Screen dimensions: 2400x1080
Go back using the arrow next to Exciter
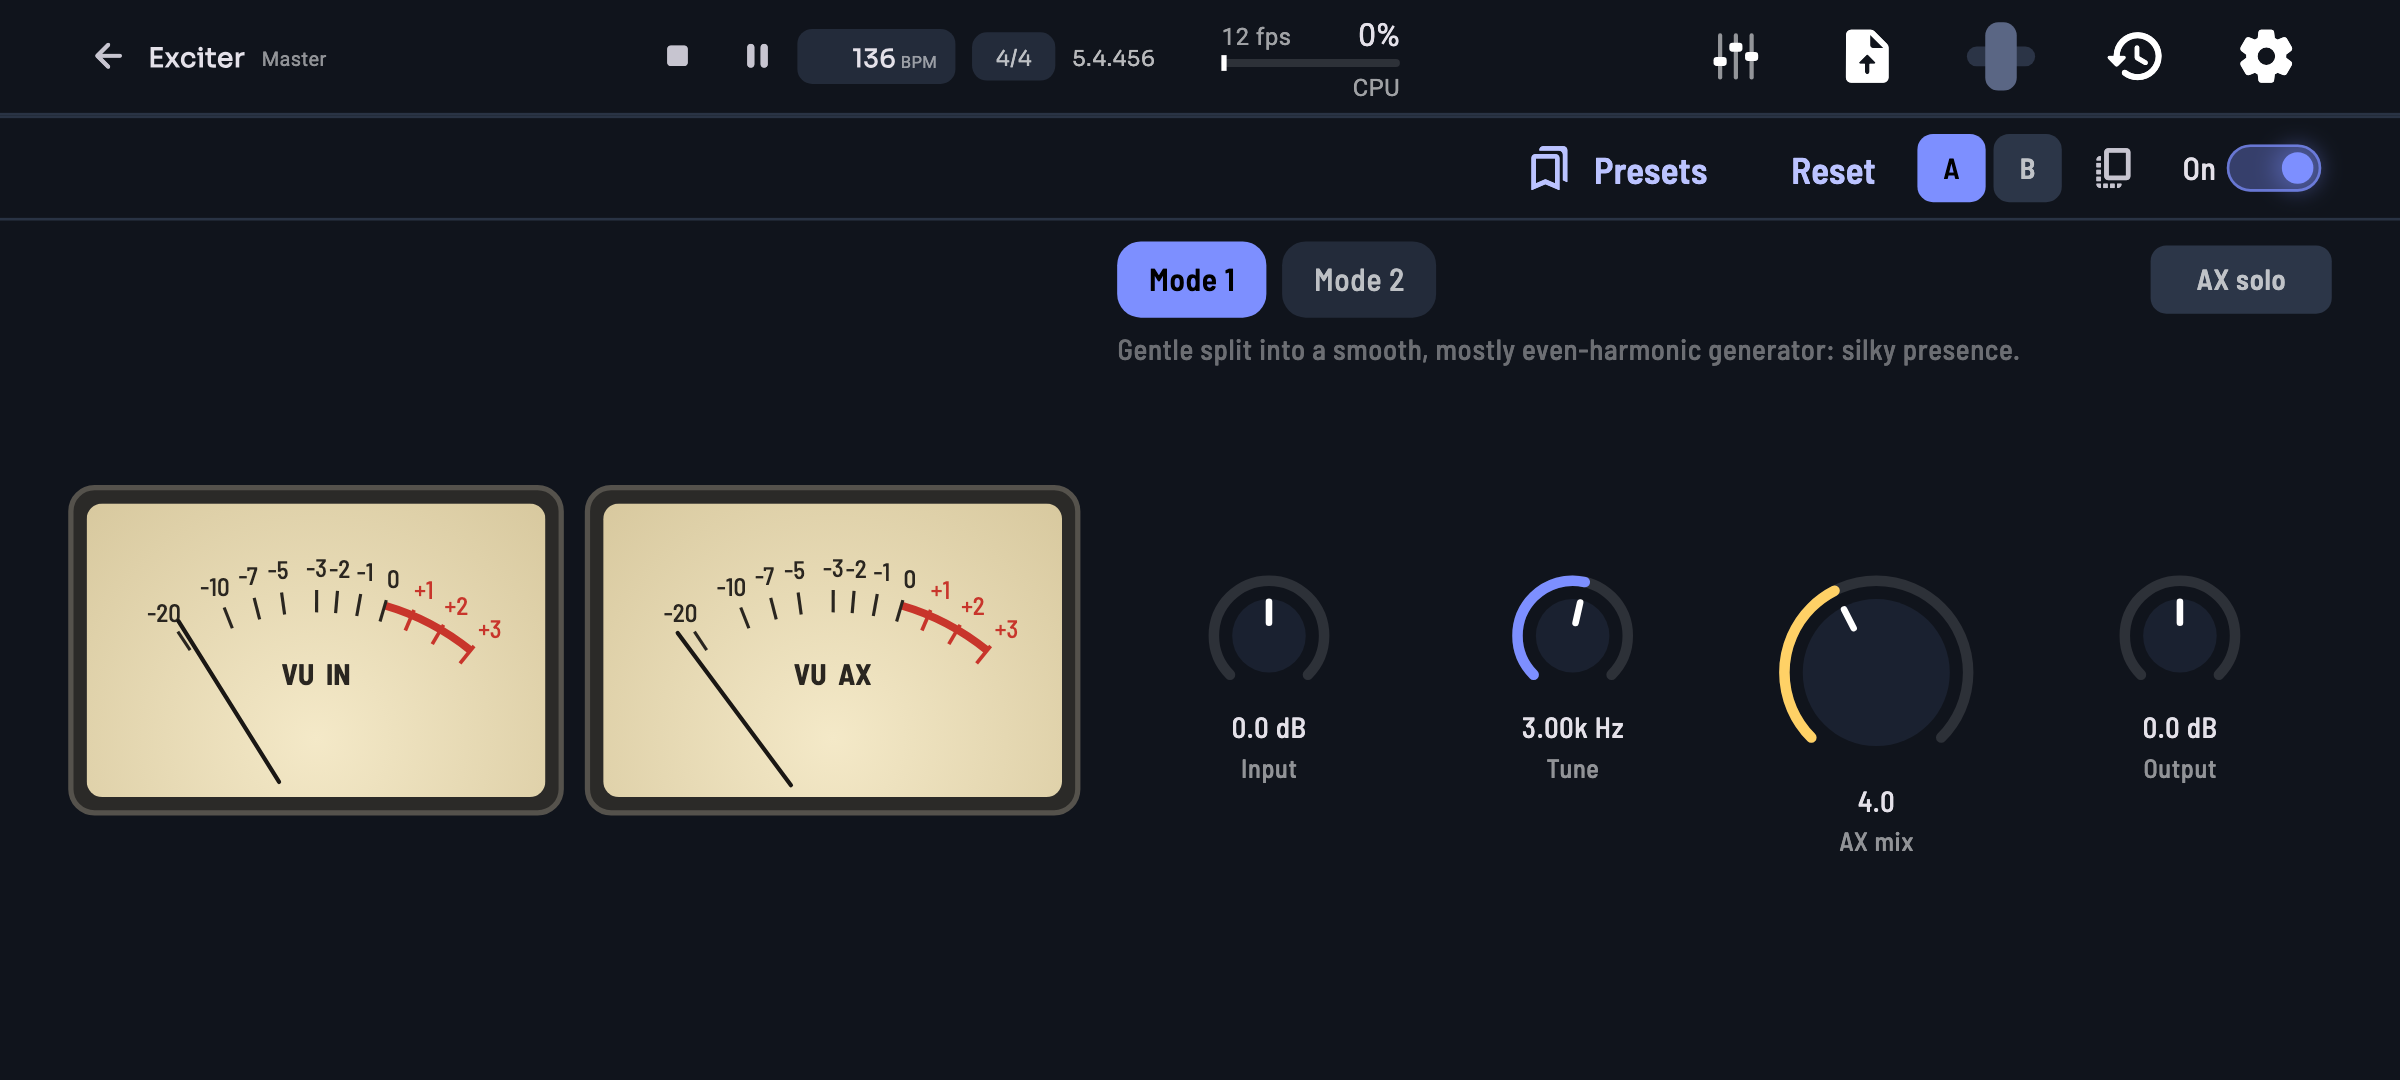point(108,57)
